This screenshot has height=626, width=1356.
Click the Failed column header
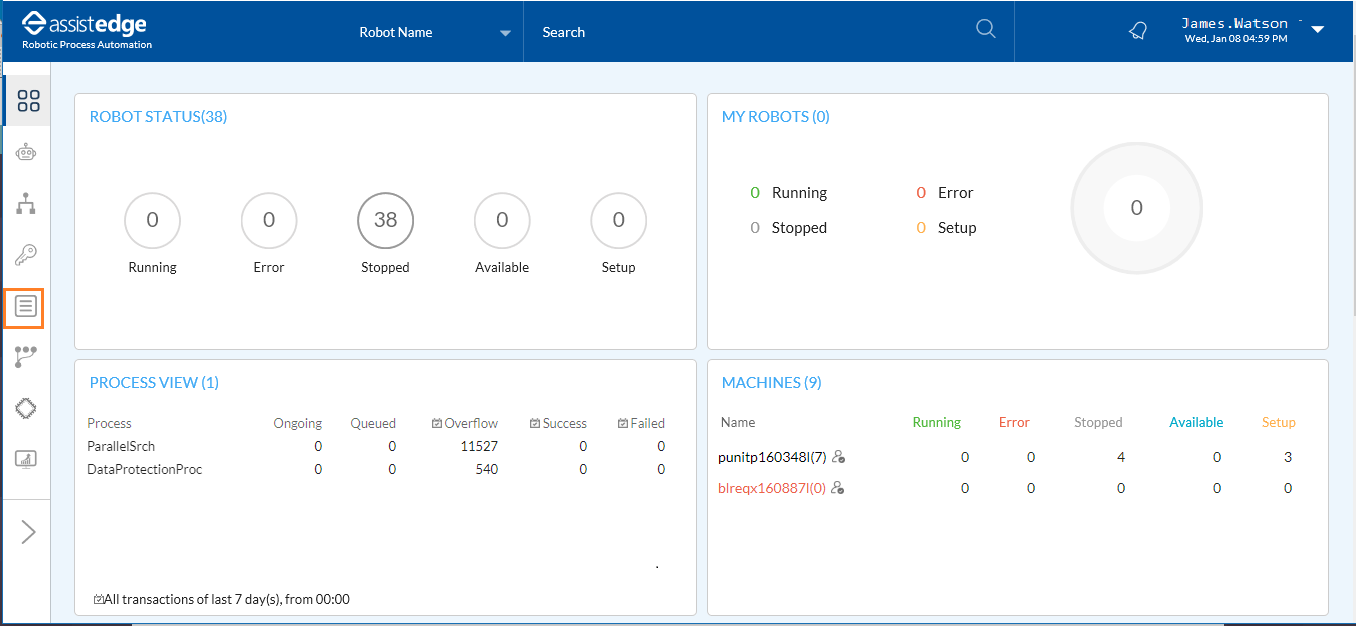click(641, 423)
